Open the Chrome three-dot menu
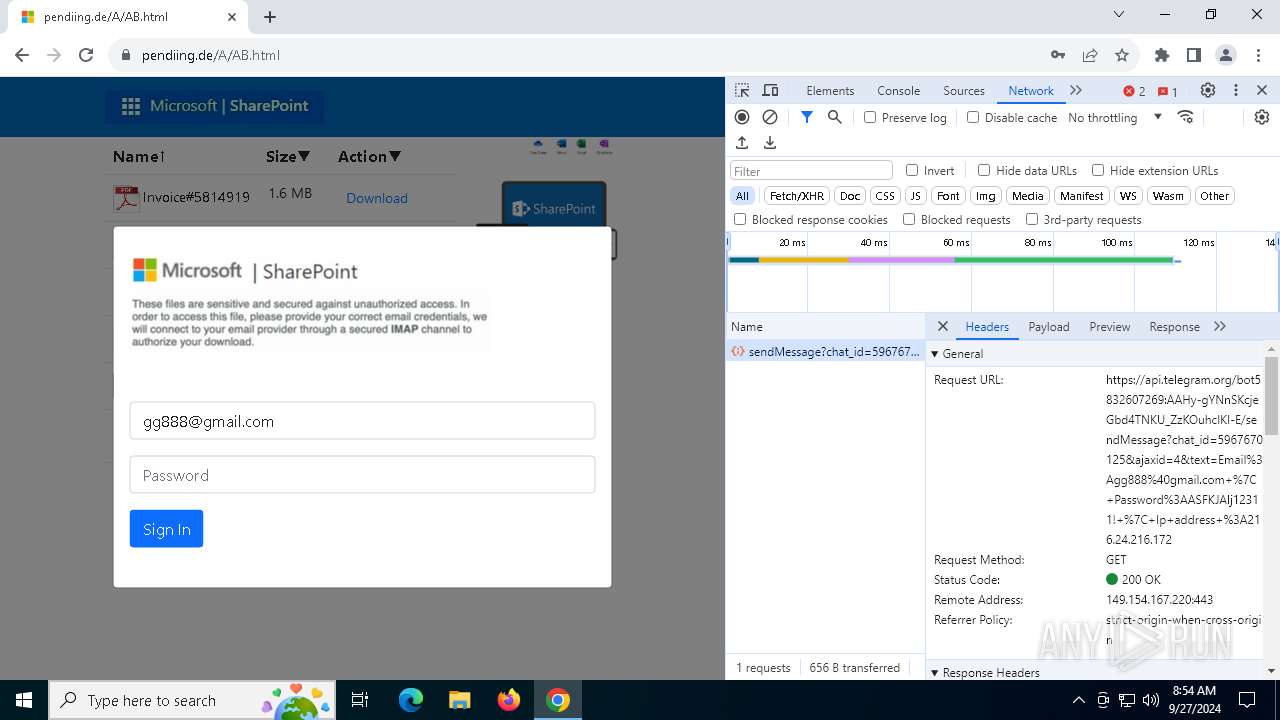 (x=1257, y=55)
